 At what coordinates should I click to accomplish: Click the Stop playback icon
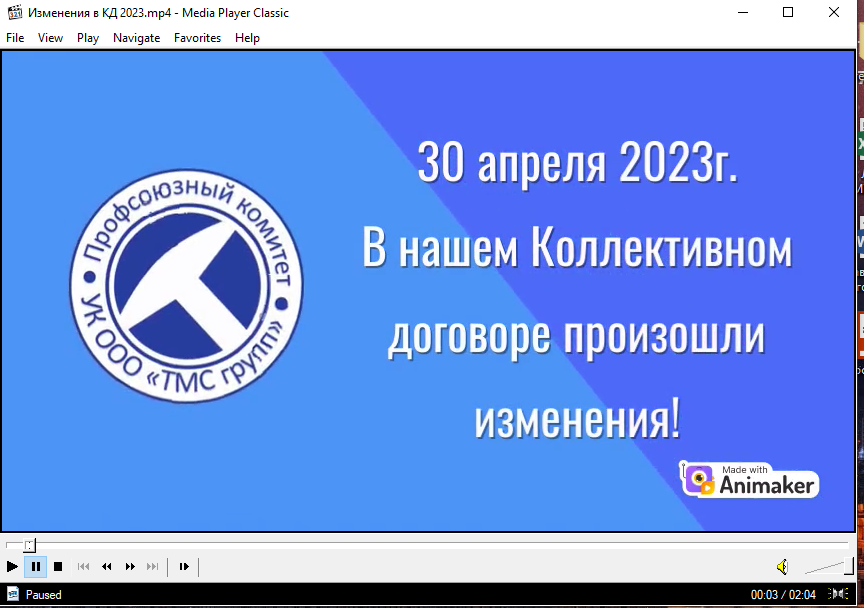57,567
